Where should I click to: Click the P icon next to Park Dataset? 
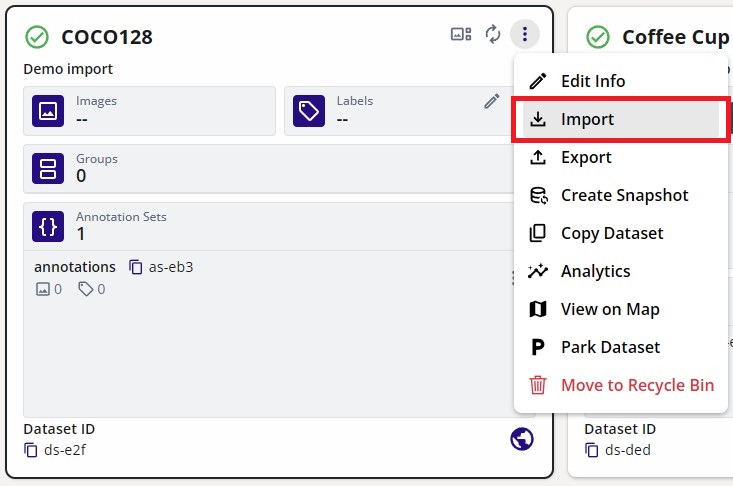(x=538, y=347)
